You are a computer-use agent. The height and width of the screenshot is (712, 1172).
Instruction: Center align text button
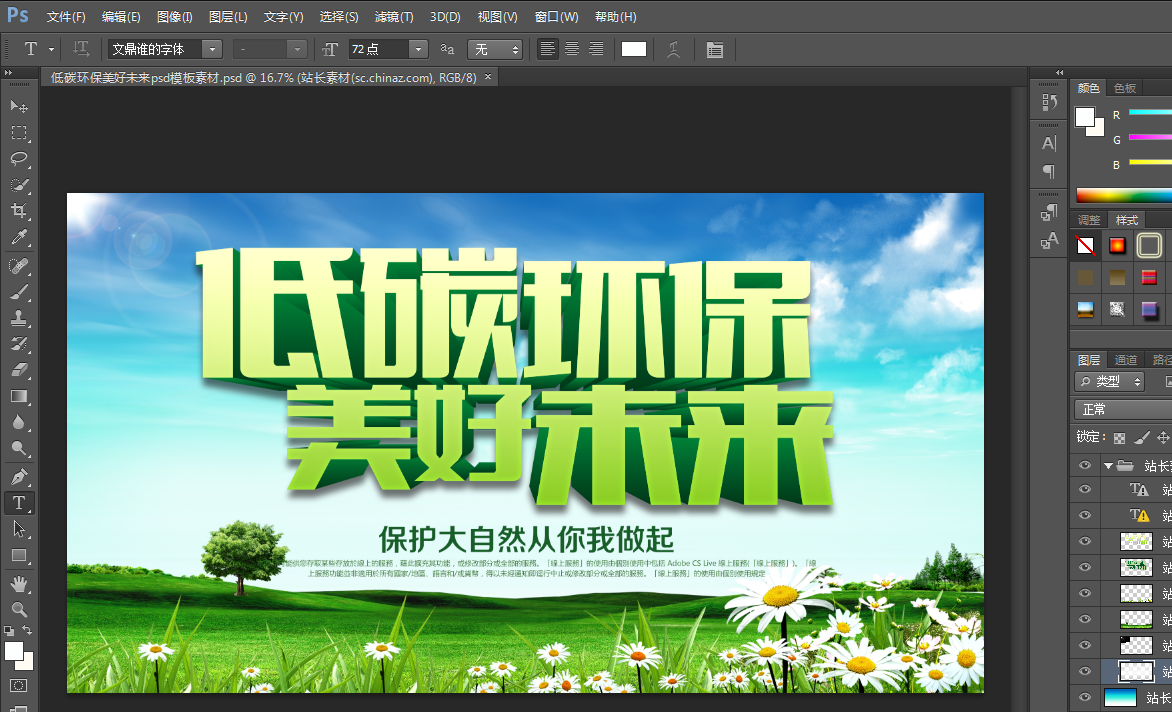572,49
